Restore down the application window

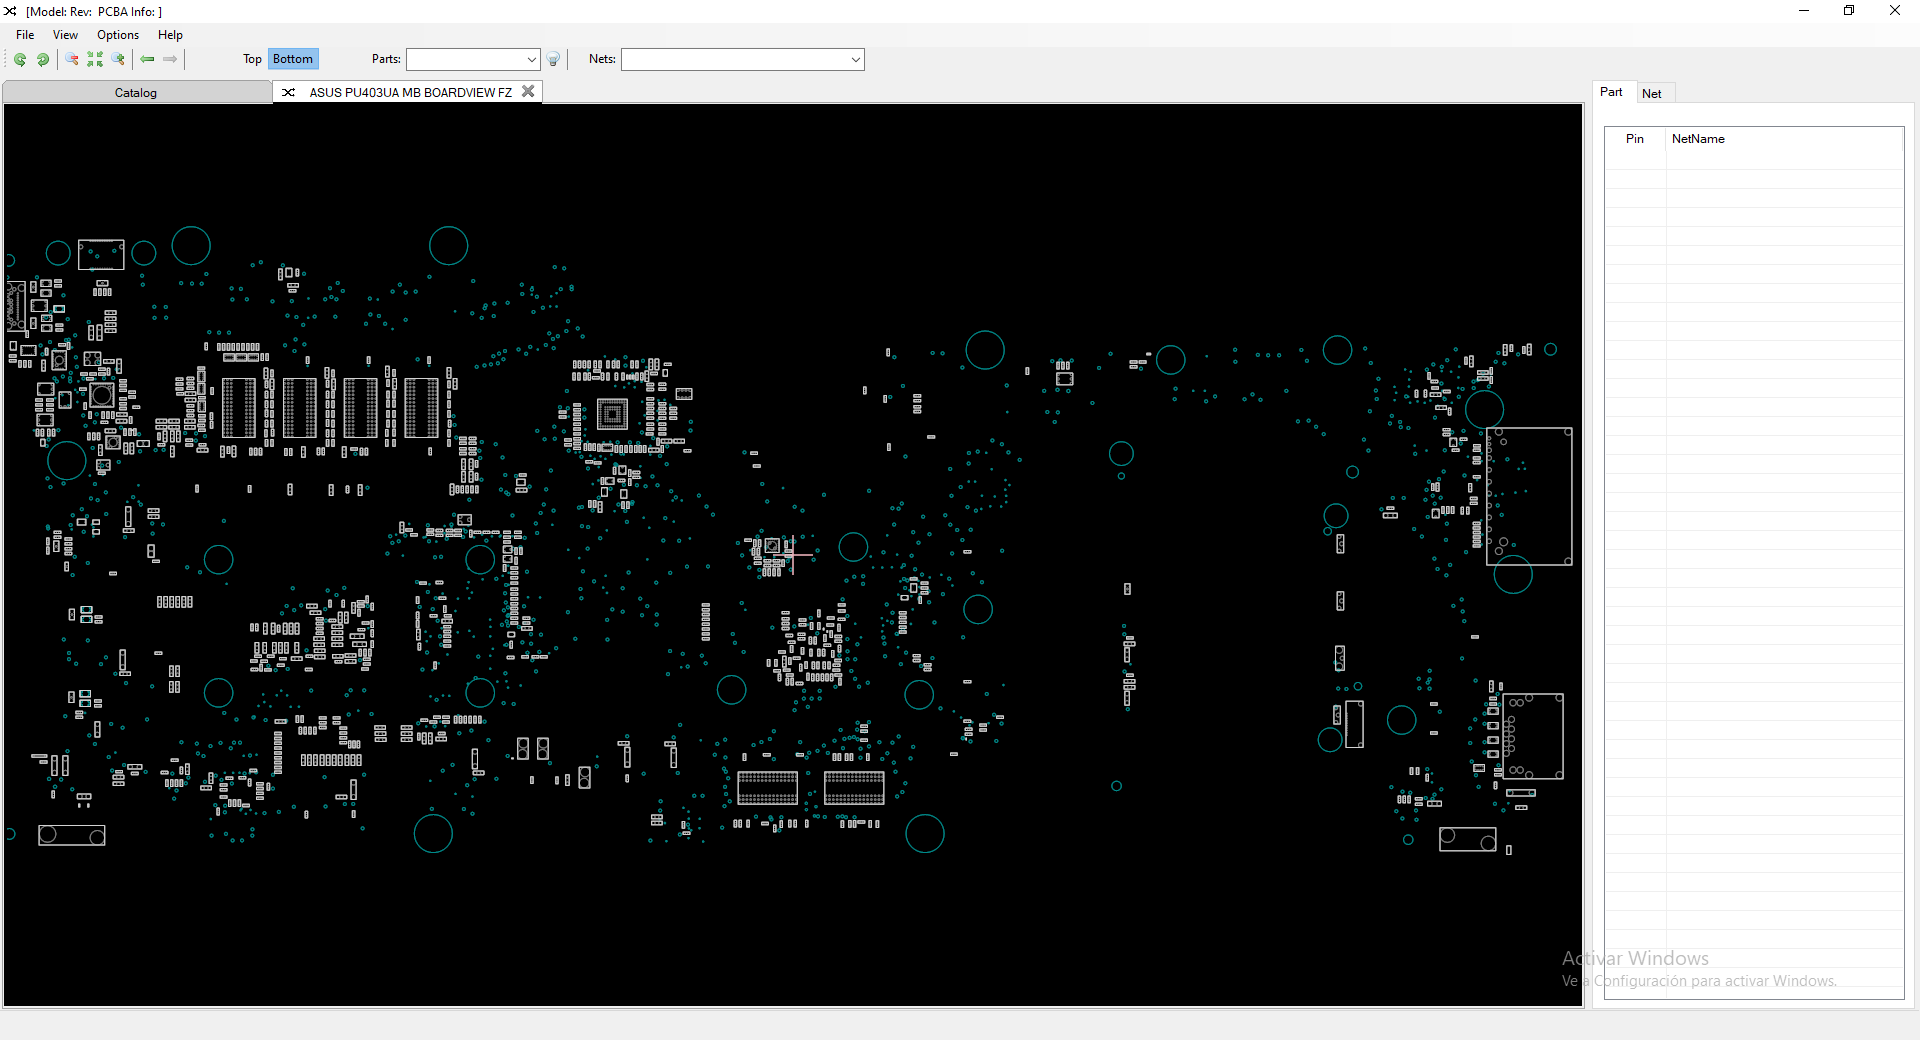pos(1849,11)
